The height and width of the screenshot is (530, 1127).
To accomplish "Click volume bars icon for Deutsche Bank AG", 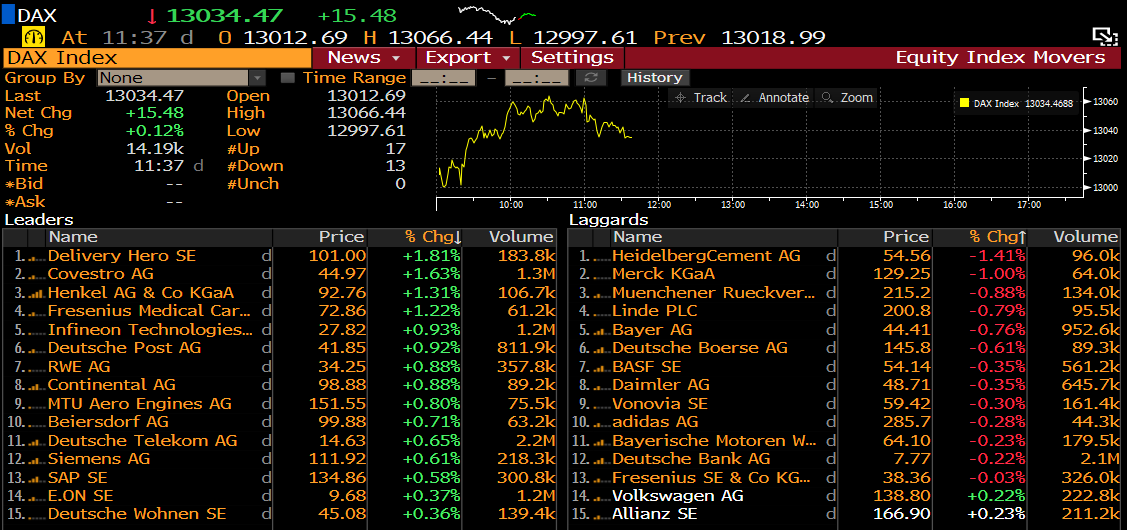I will [602, 460].
